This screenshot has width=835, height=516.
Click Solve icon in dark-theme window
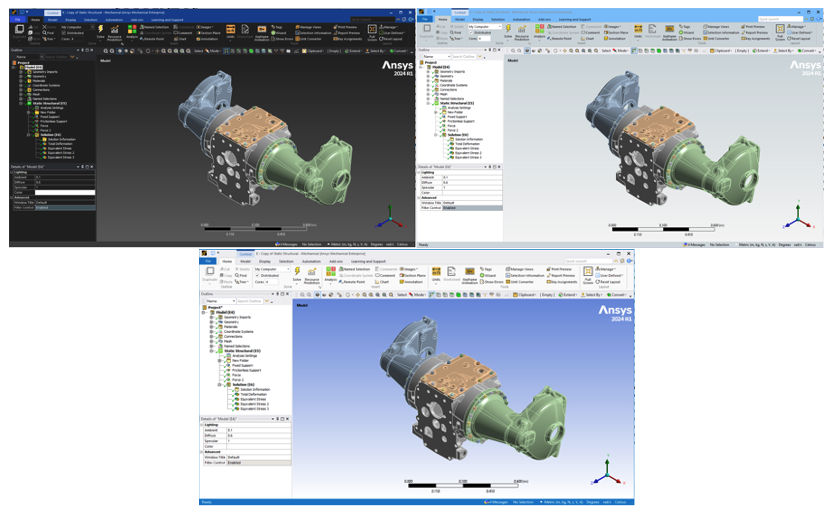(x=102, y=32)
